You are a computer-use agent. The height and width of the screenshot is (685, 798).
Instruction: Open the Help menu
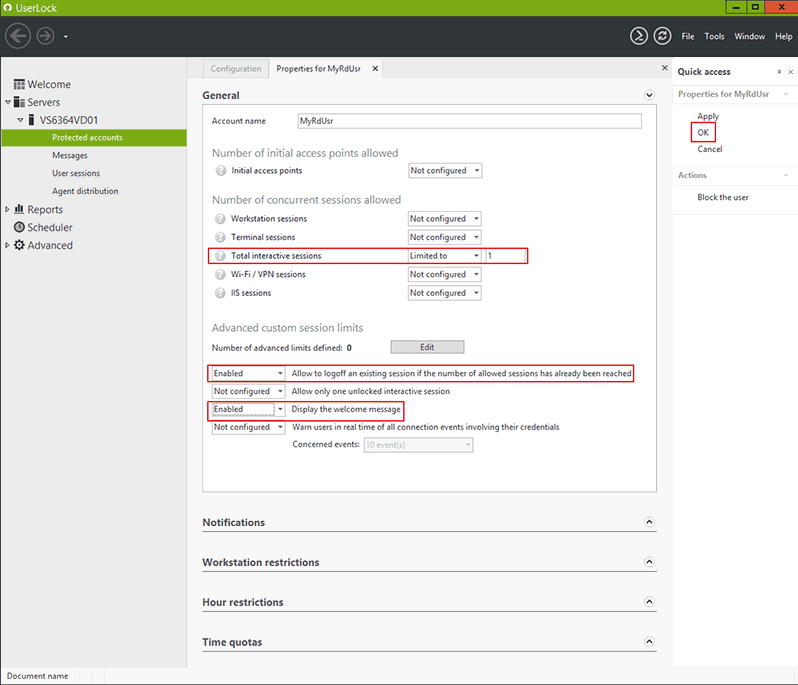[783, 36]
